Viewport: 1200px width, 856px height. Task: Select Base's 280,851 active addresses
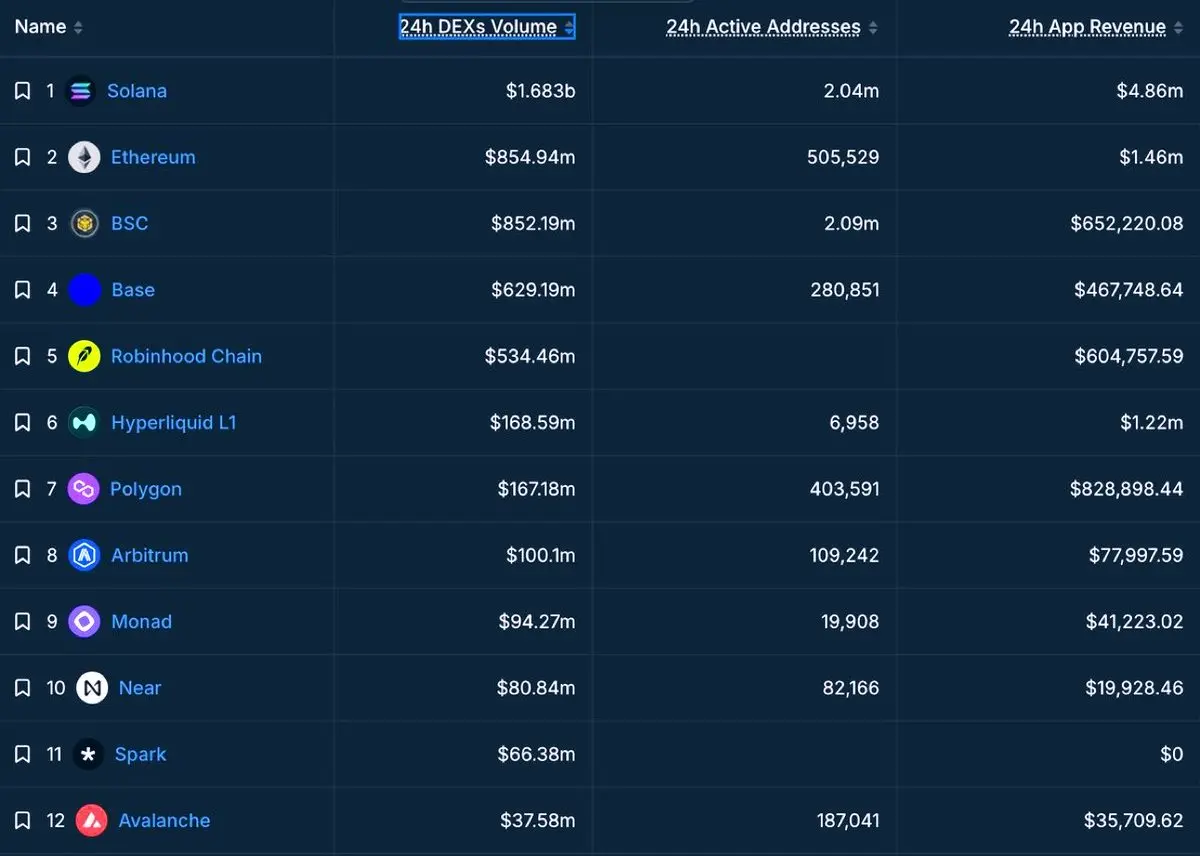click(x=845, y=290)
